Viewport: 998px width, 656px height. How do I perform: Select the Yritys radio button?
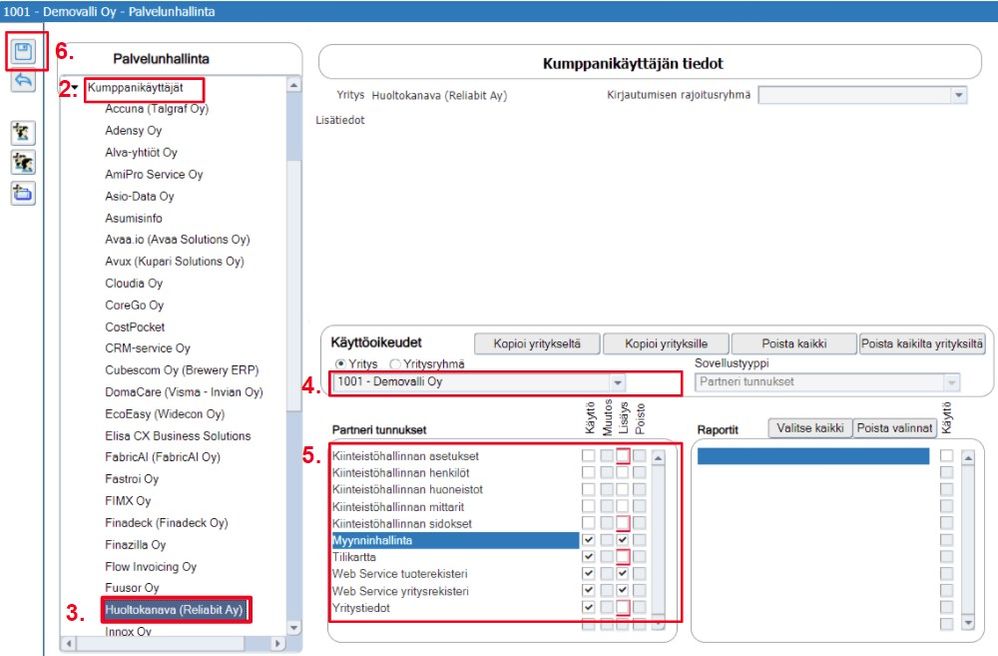[341, 364]
